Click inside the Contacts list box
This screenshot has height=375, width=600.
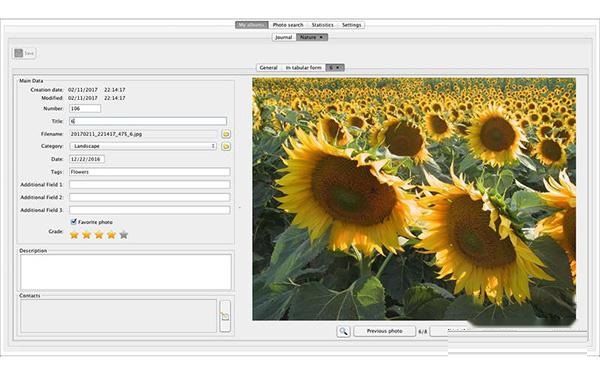[x=119, y=316]
